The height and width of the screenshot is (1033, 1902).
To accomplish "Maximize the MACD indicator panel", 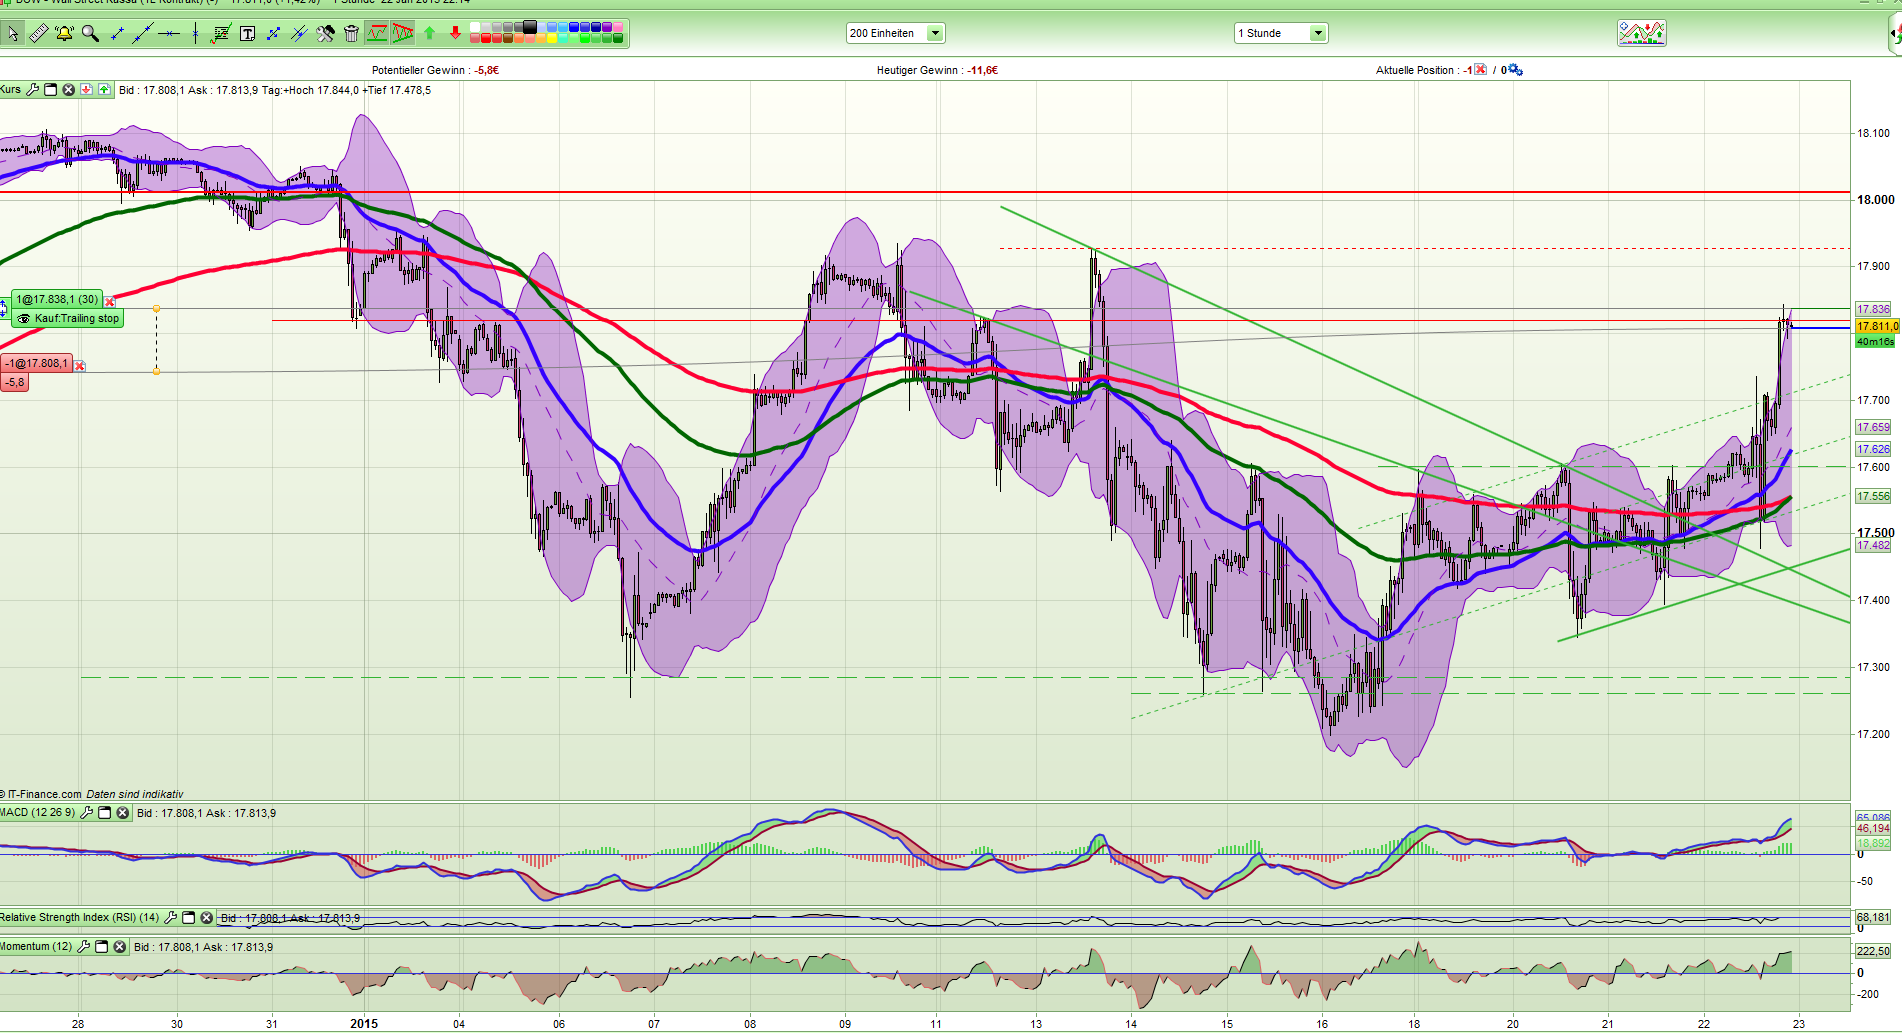I will pos(105,813).
